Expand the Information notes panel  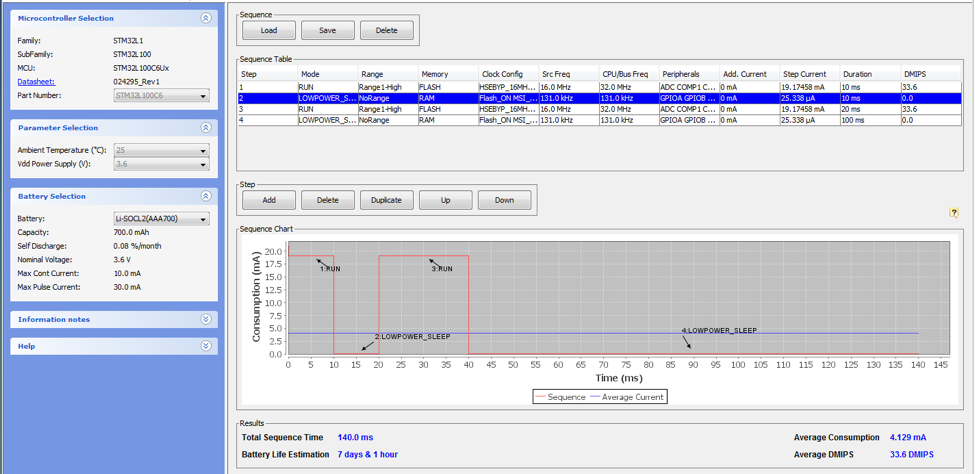[206, 319]
